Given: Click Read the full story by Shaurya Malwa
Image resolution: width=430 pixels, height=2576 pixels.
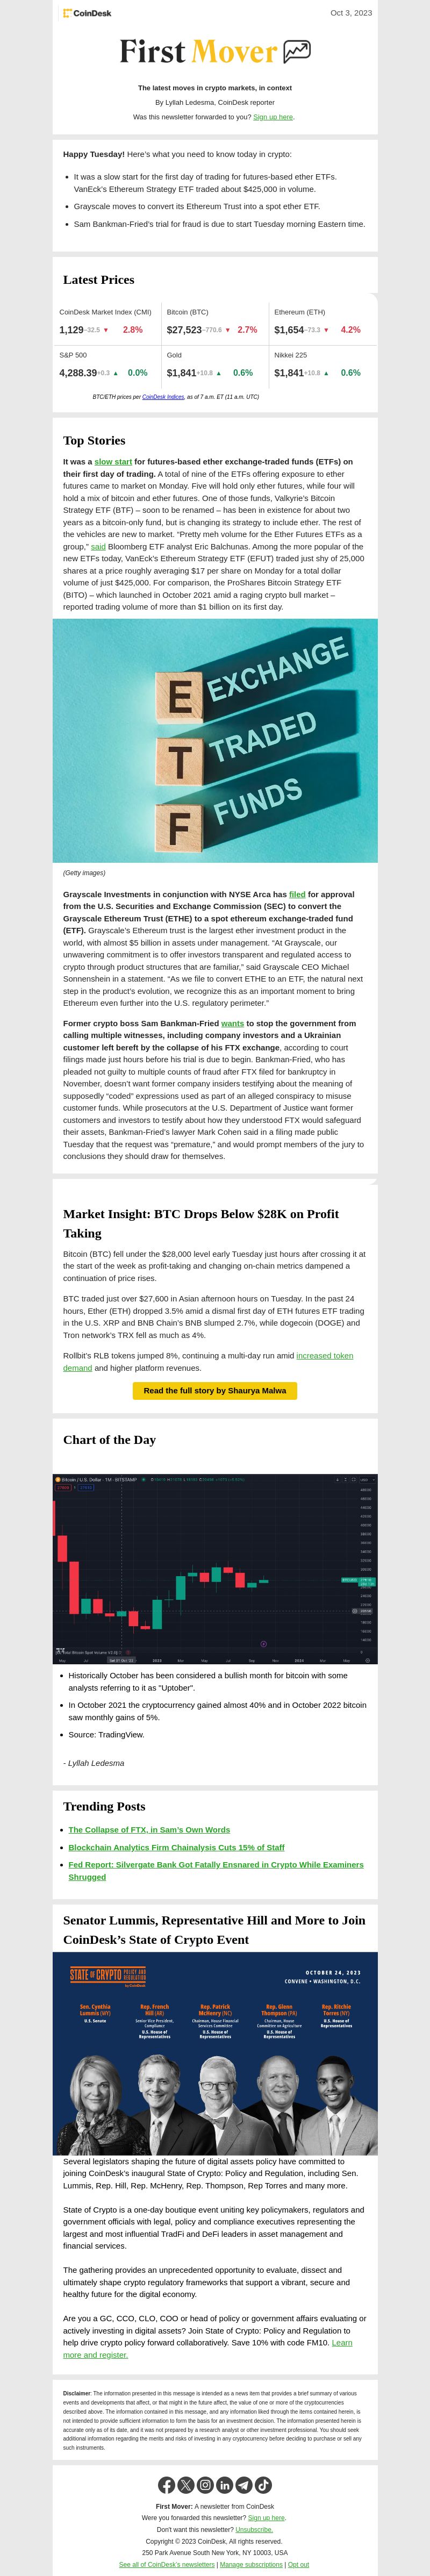Looking at the screenshot, I should [215, 1390].
